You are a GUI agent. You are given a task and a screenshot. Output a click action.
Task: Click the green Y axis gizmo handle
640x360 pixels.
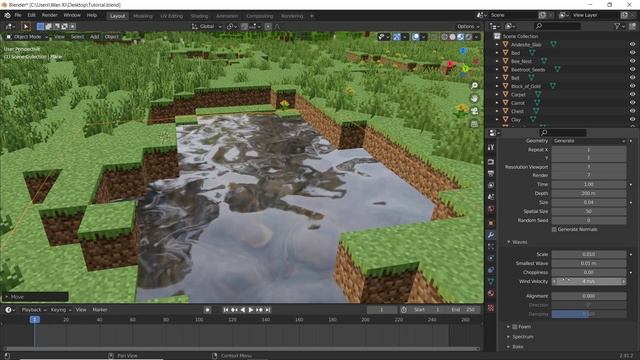click(x=465, y=69)
